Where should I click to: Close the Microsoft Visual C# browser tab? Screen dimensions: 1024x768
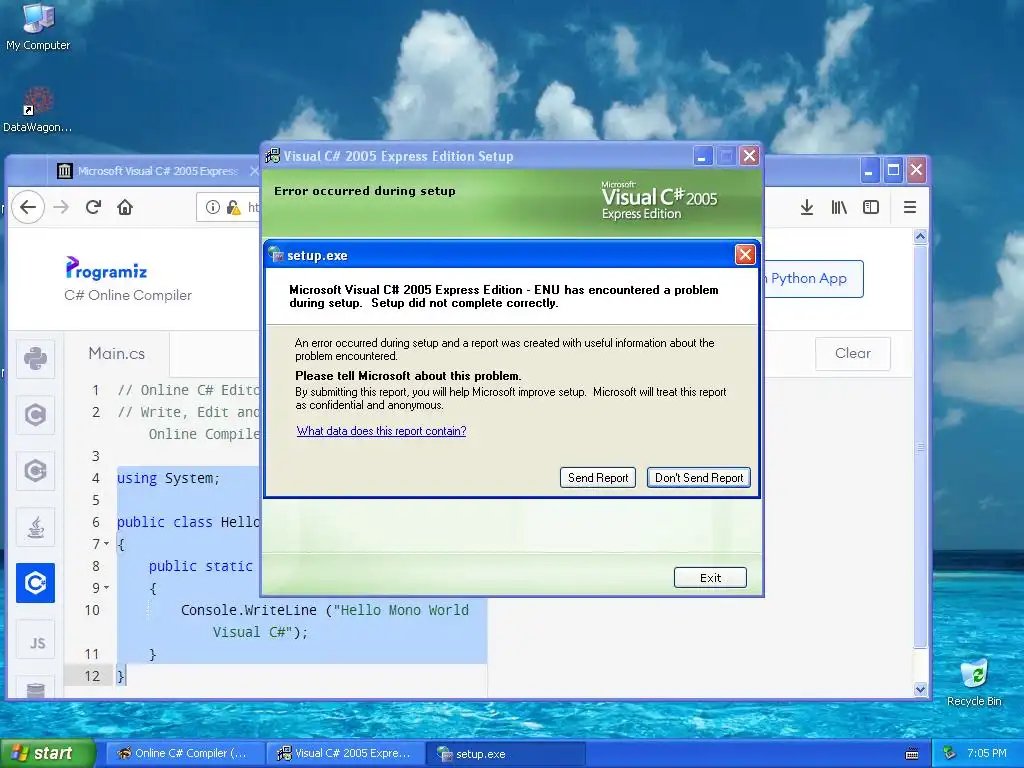coord(255,171)
